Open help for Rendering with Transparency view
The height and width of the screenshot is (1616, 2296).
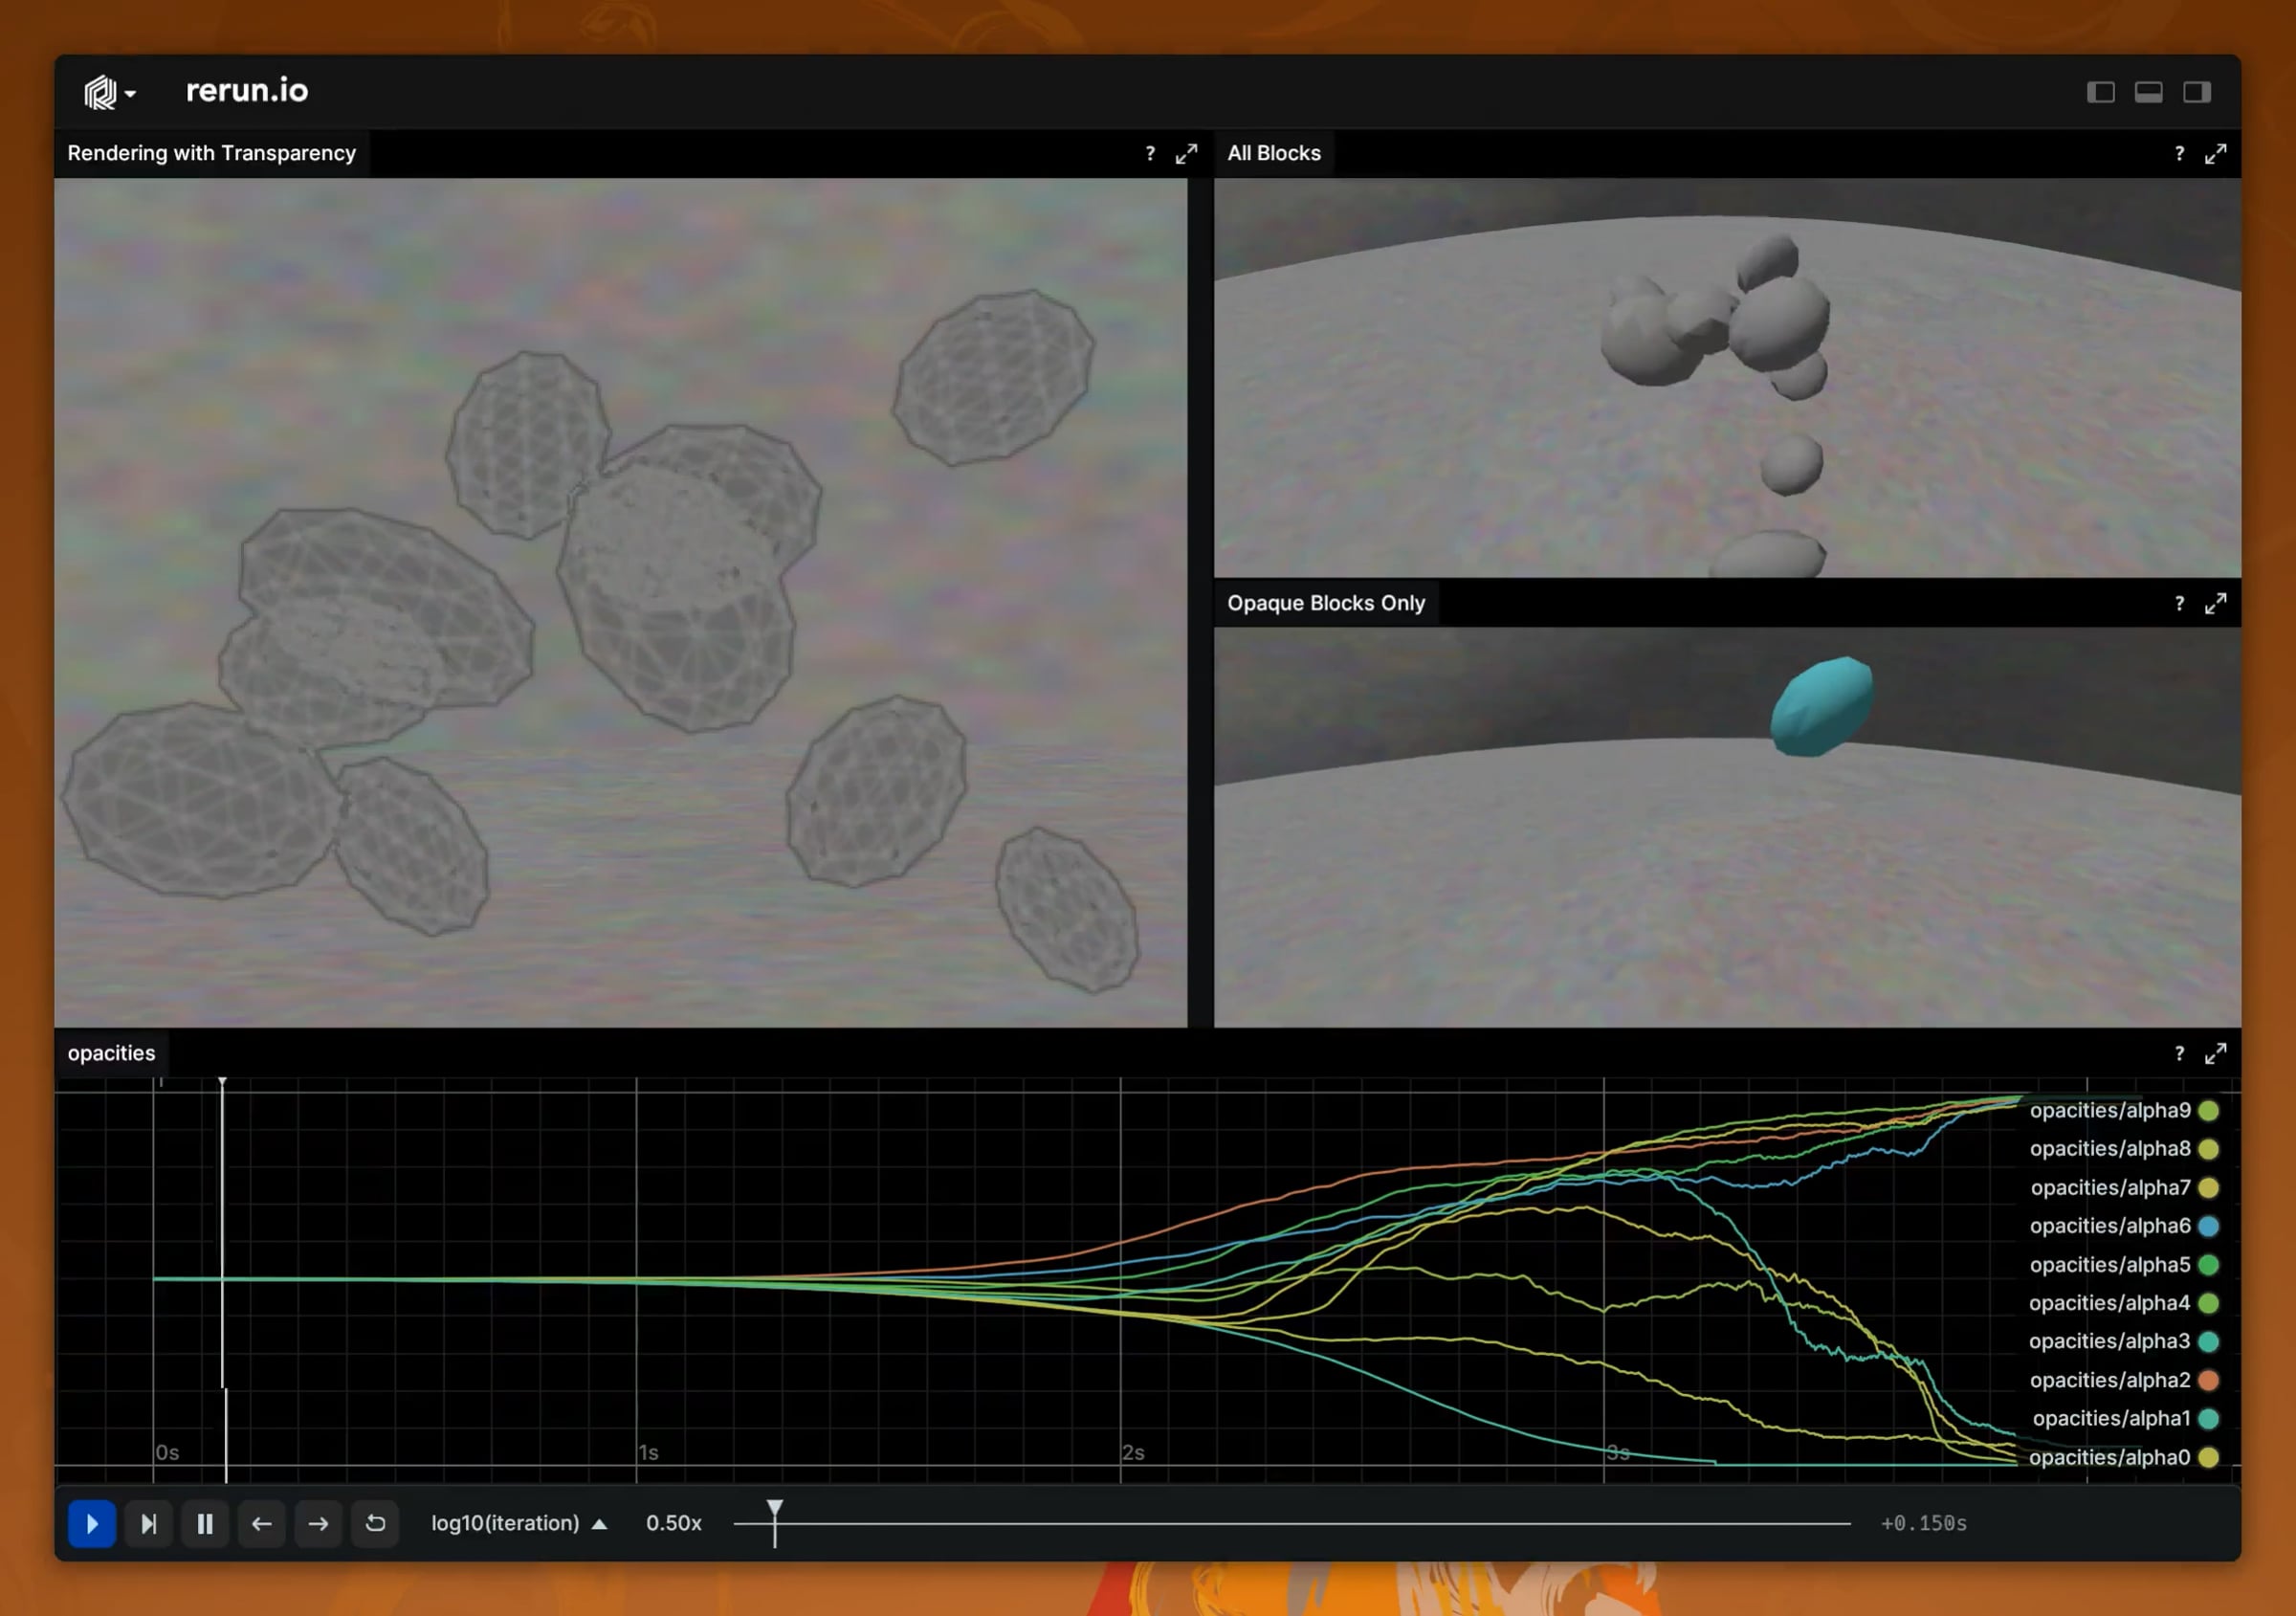click(x=1150, y=153)
